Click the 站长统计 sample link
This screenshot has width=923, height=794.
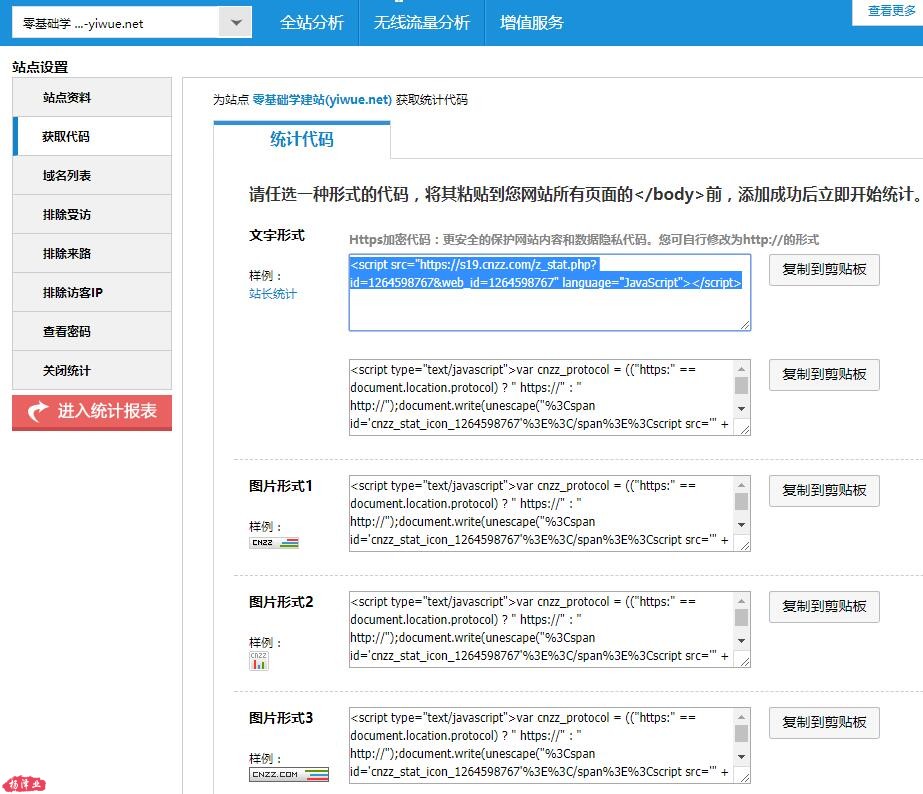[273, 293]
